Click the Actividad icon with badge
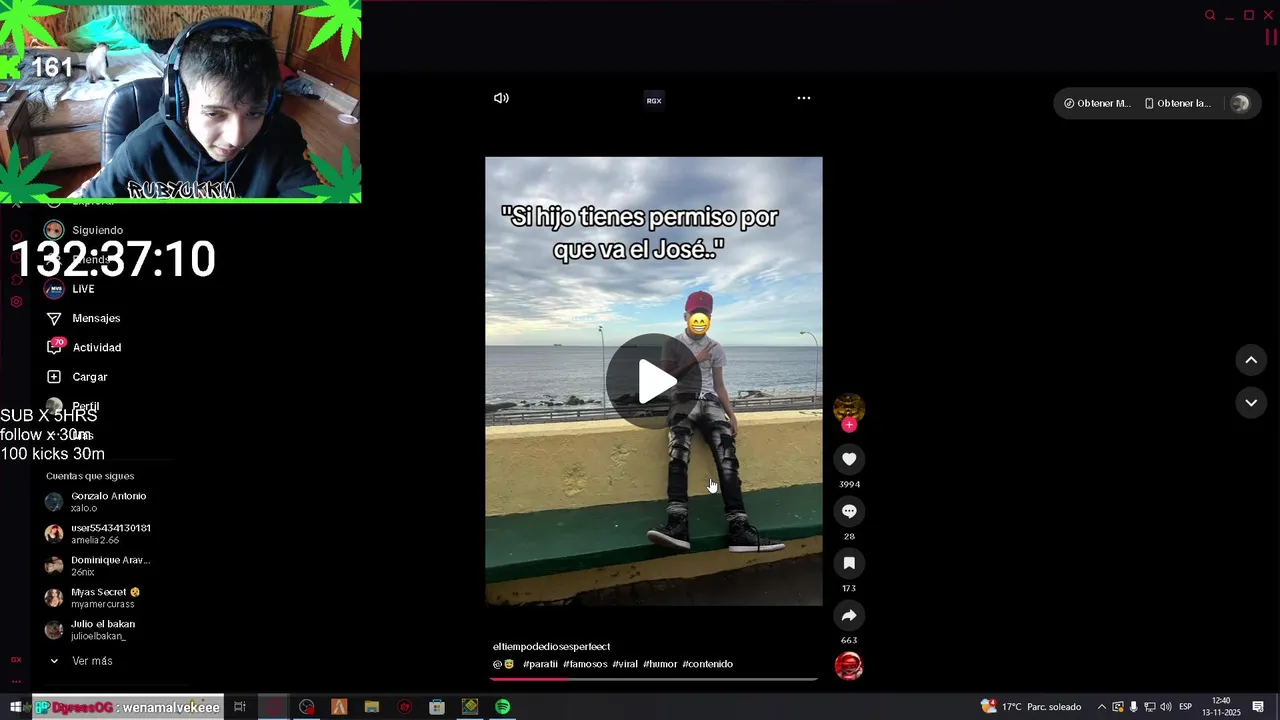 (x=54, y=347)
